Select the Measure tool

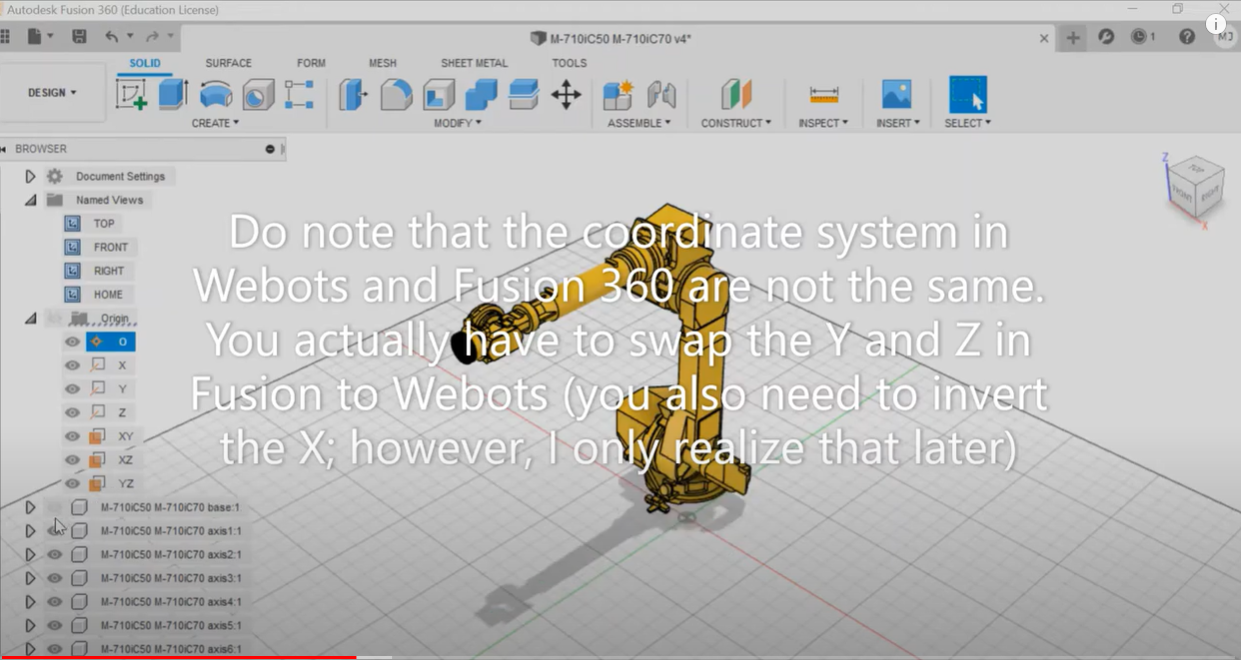pos(824,95)
